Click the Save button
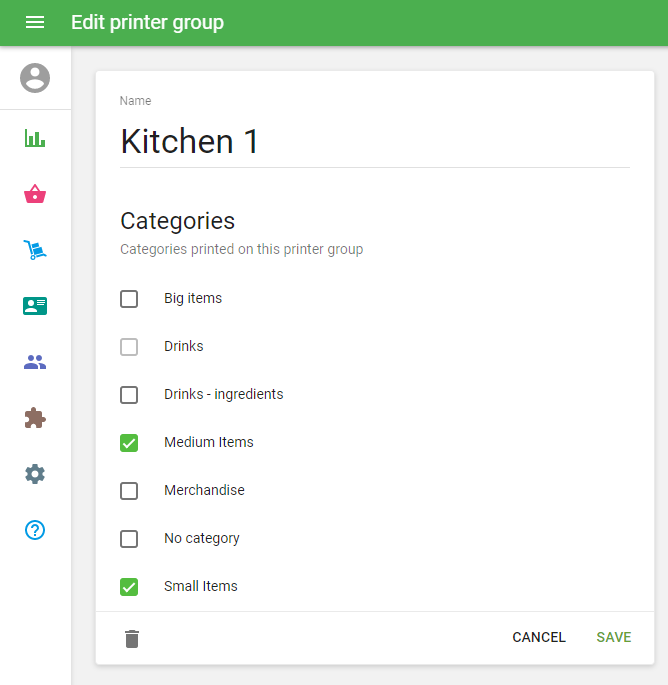 613,637
